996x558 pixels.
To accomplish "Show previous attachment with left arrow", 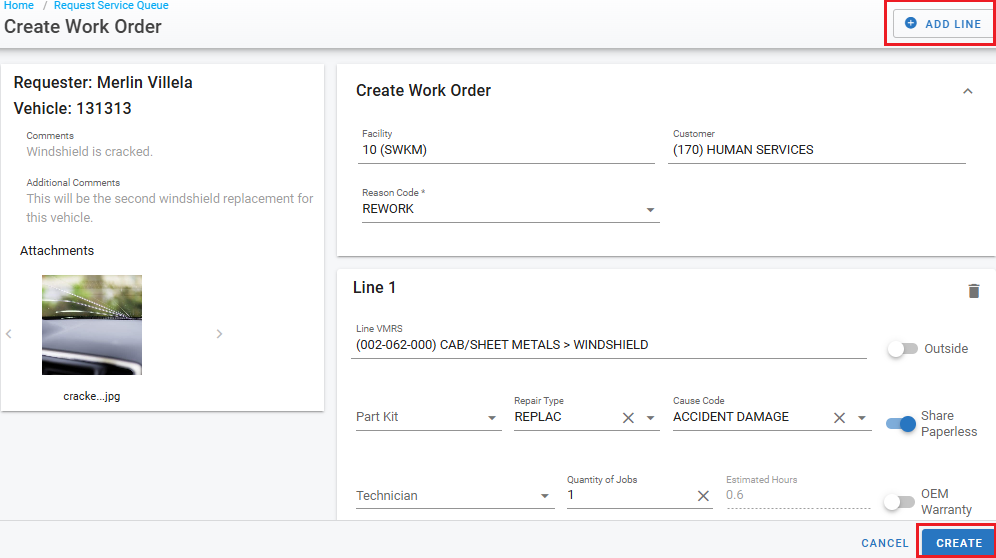I will [9, 334].
